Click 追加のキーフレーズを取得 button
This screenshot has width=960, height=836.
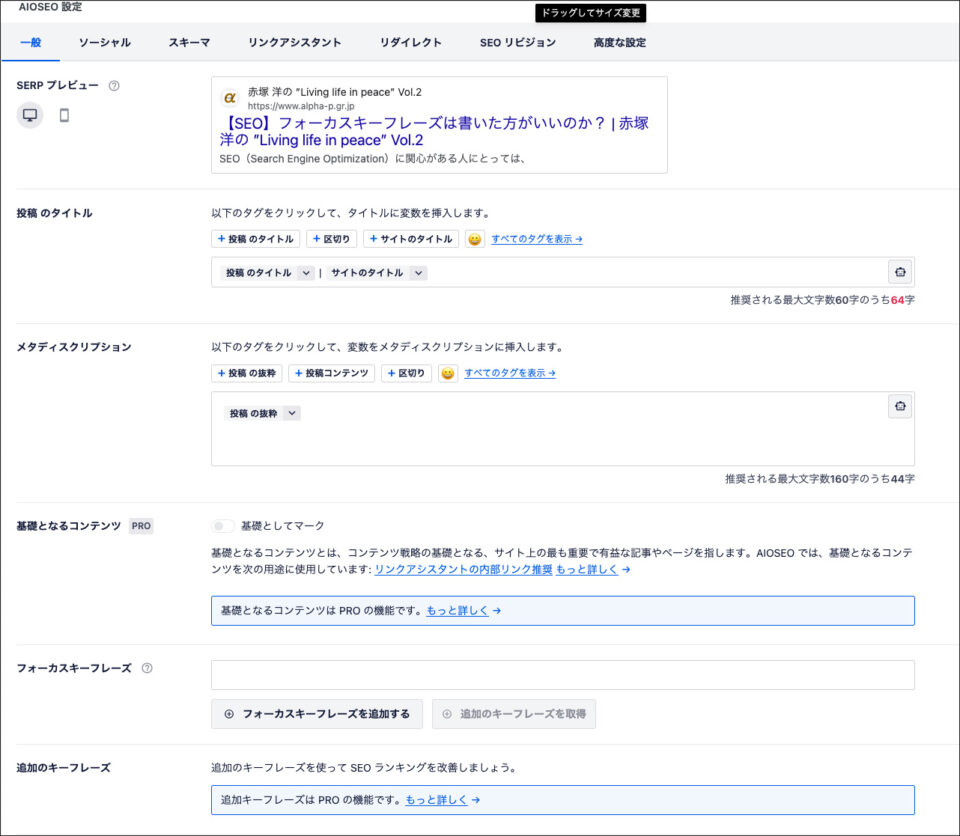pyautogui.click(x=514, y=714)
